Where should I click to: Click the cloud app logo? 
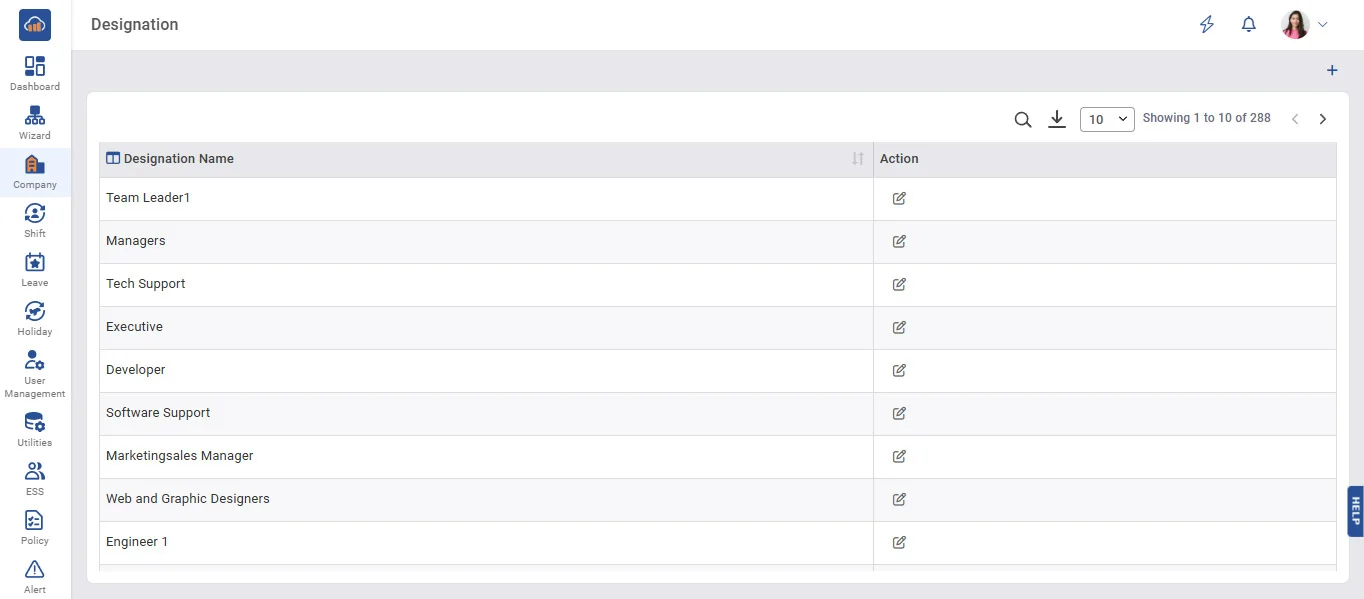coord(35,25)
